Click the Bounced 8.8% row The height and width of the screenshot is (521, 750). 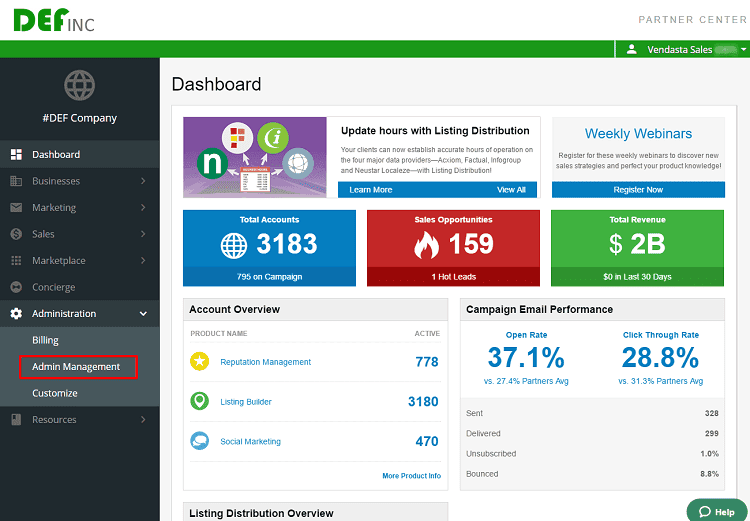tap(592, 474)
